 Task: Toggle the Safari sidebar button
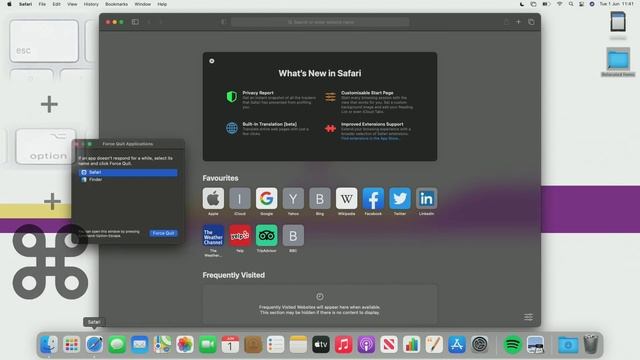[x=135, y=22]
